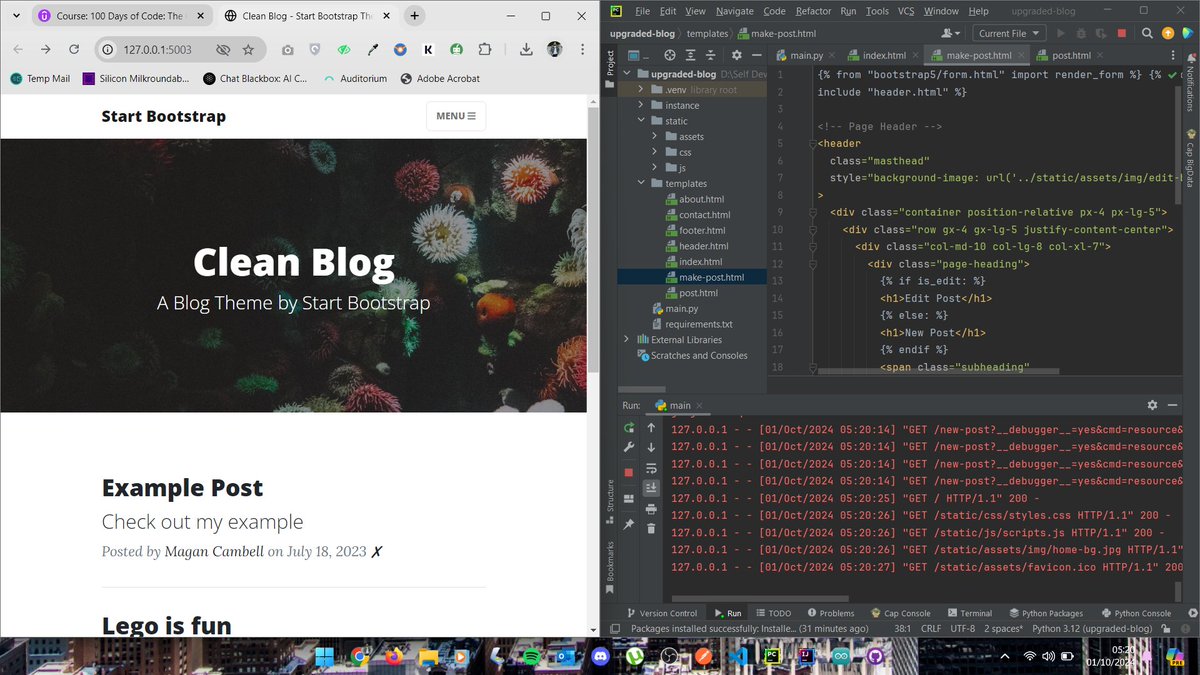Open the Terminal tool window tab
Screen dimensions: 1200x675
[969, 613]
